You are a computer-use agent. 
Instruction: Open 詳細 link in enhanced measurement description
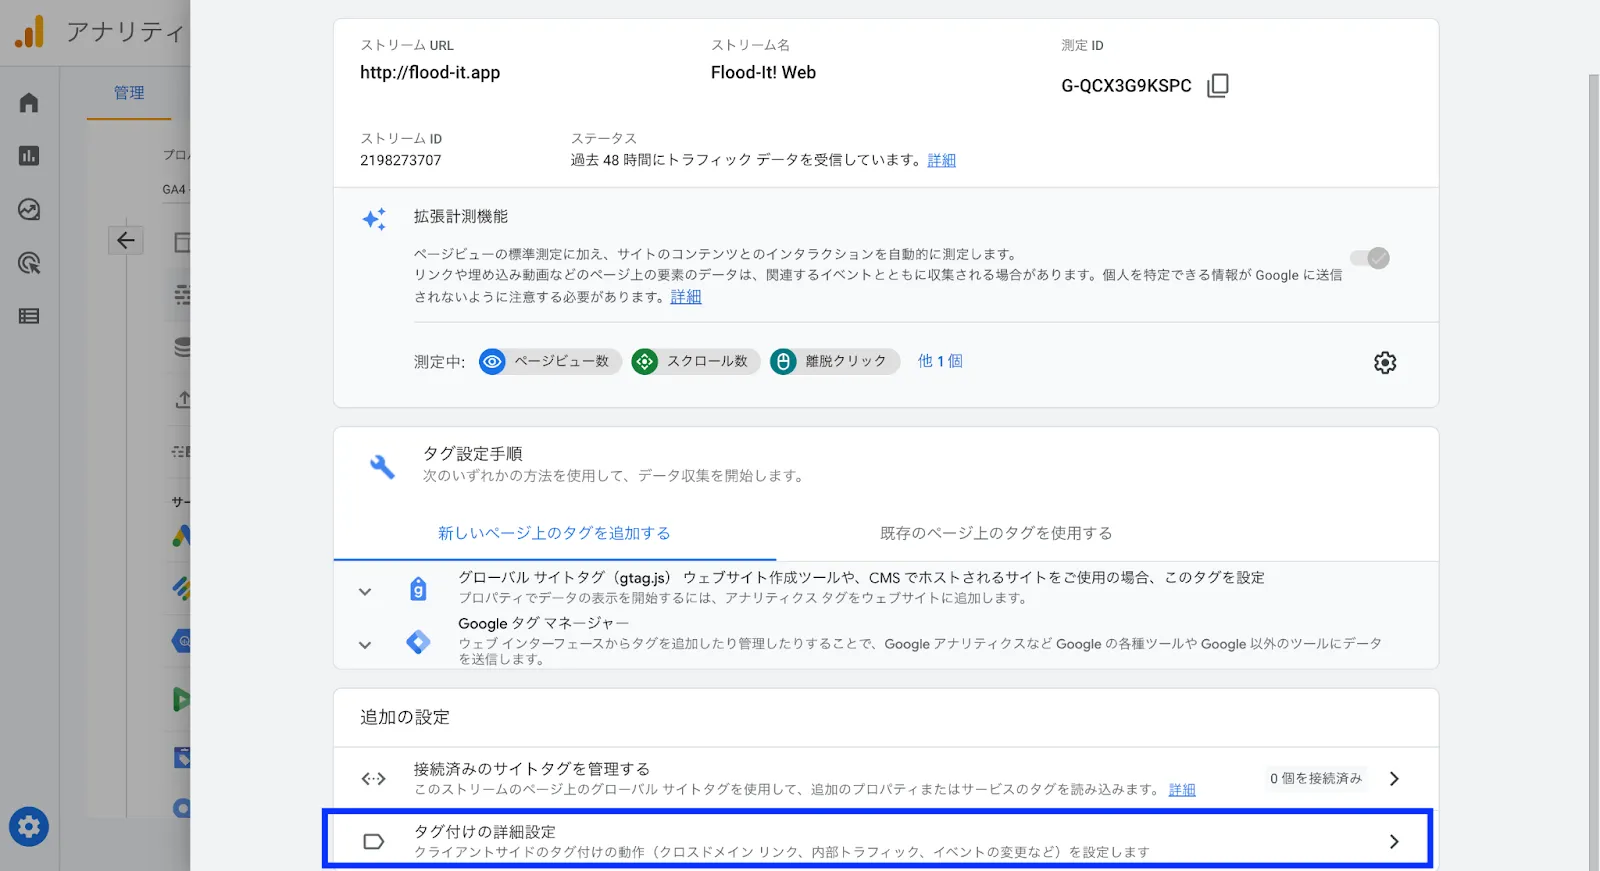(x=686, y=297)
